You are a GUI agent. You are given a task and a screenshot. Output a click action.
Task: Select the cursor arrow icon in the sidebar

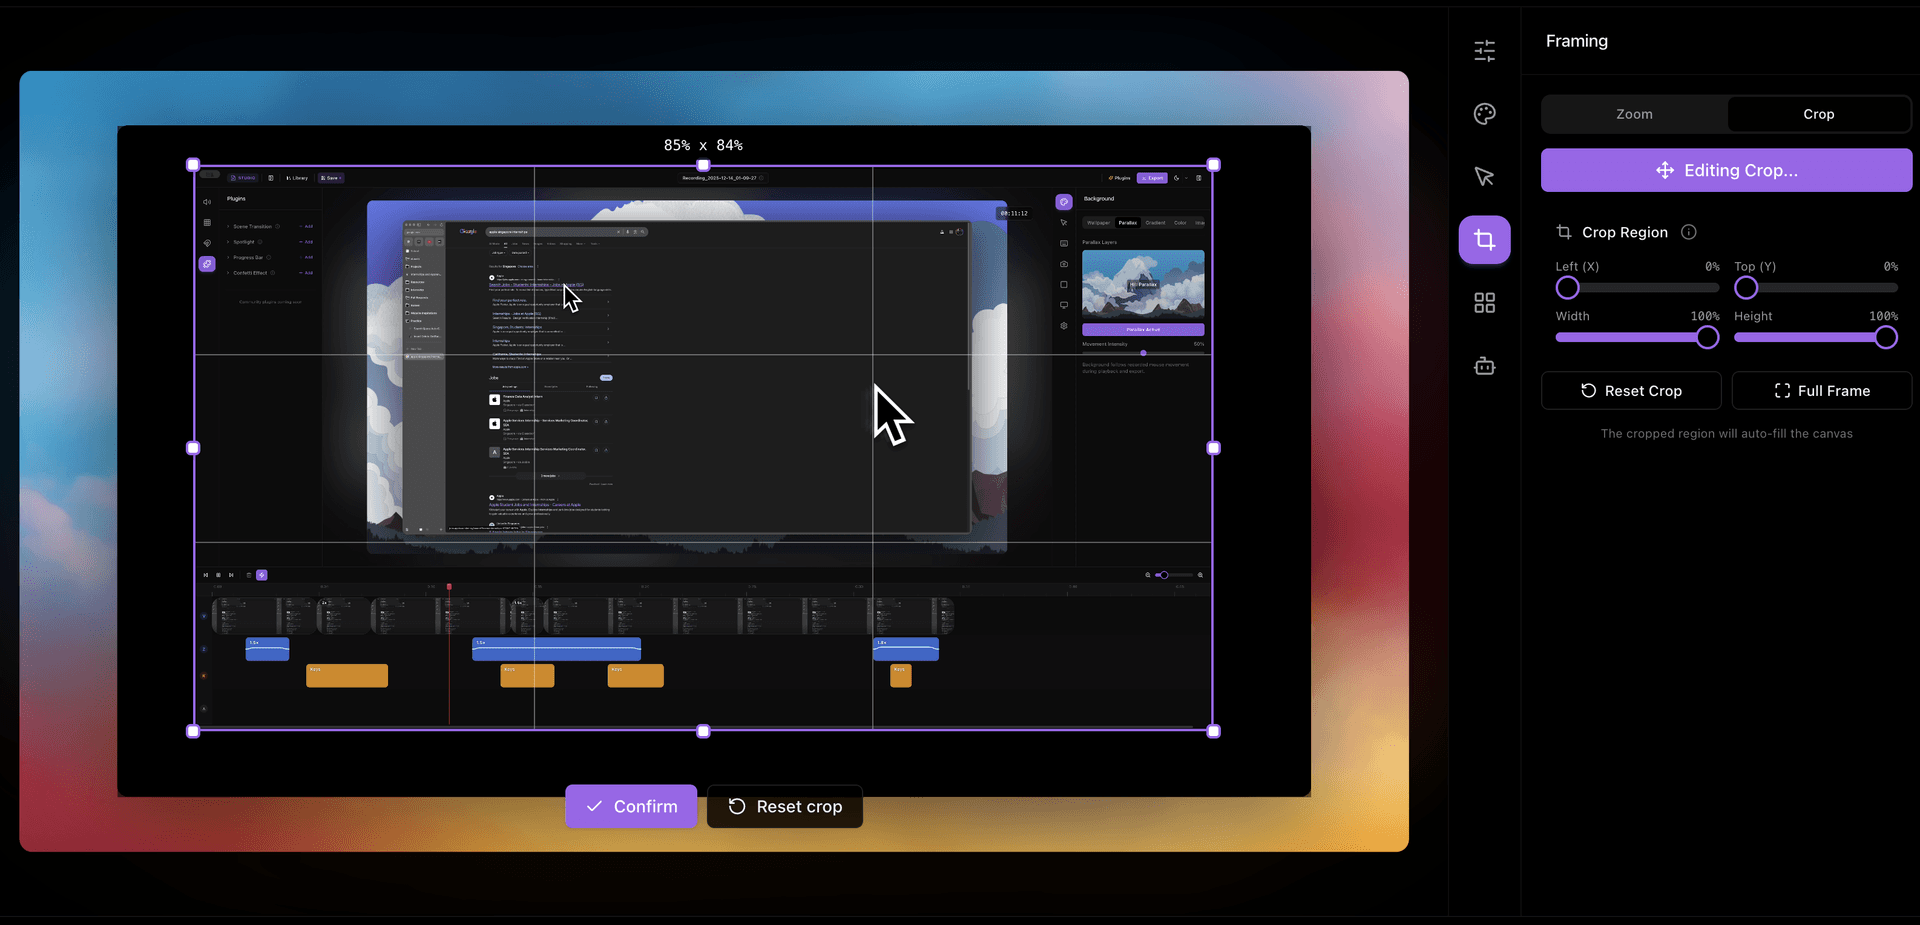click(1484, 177)
